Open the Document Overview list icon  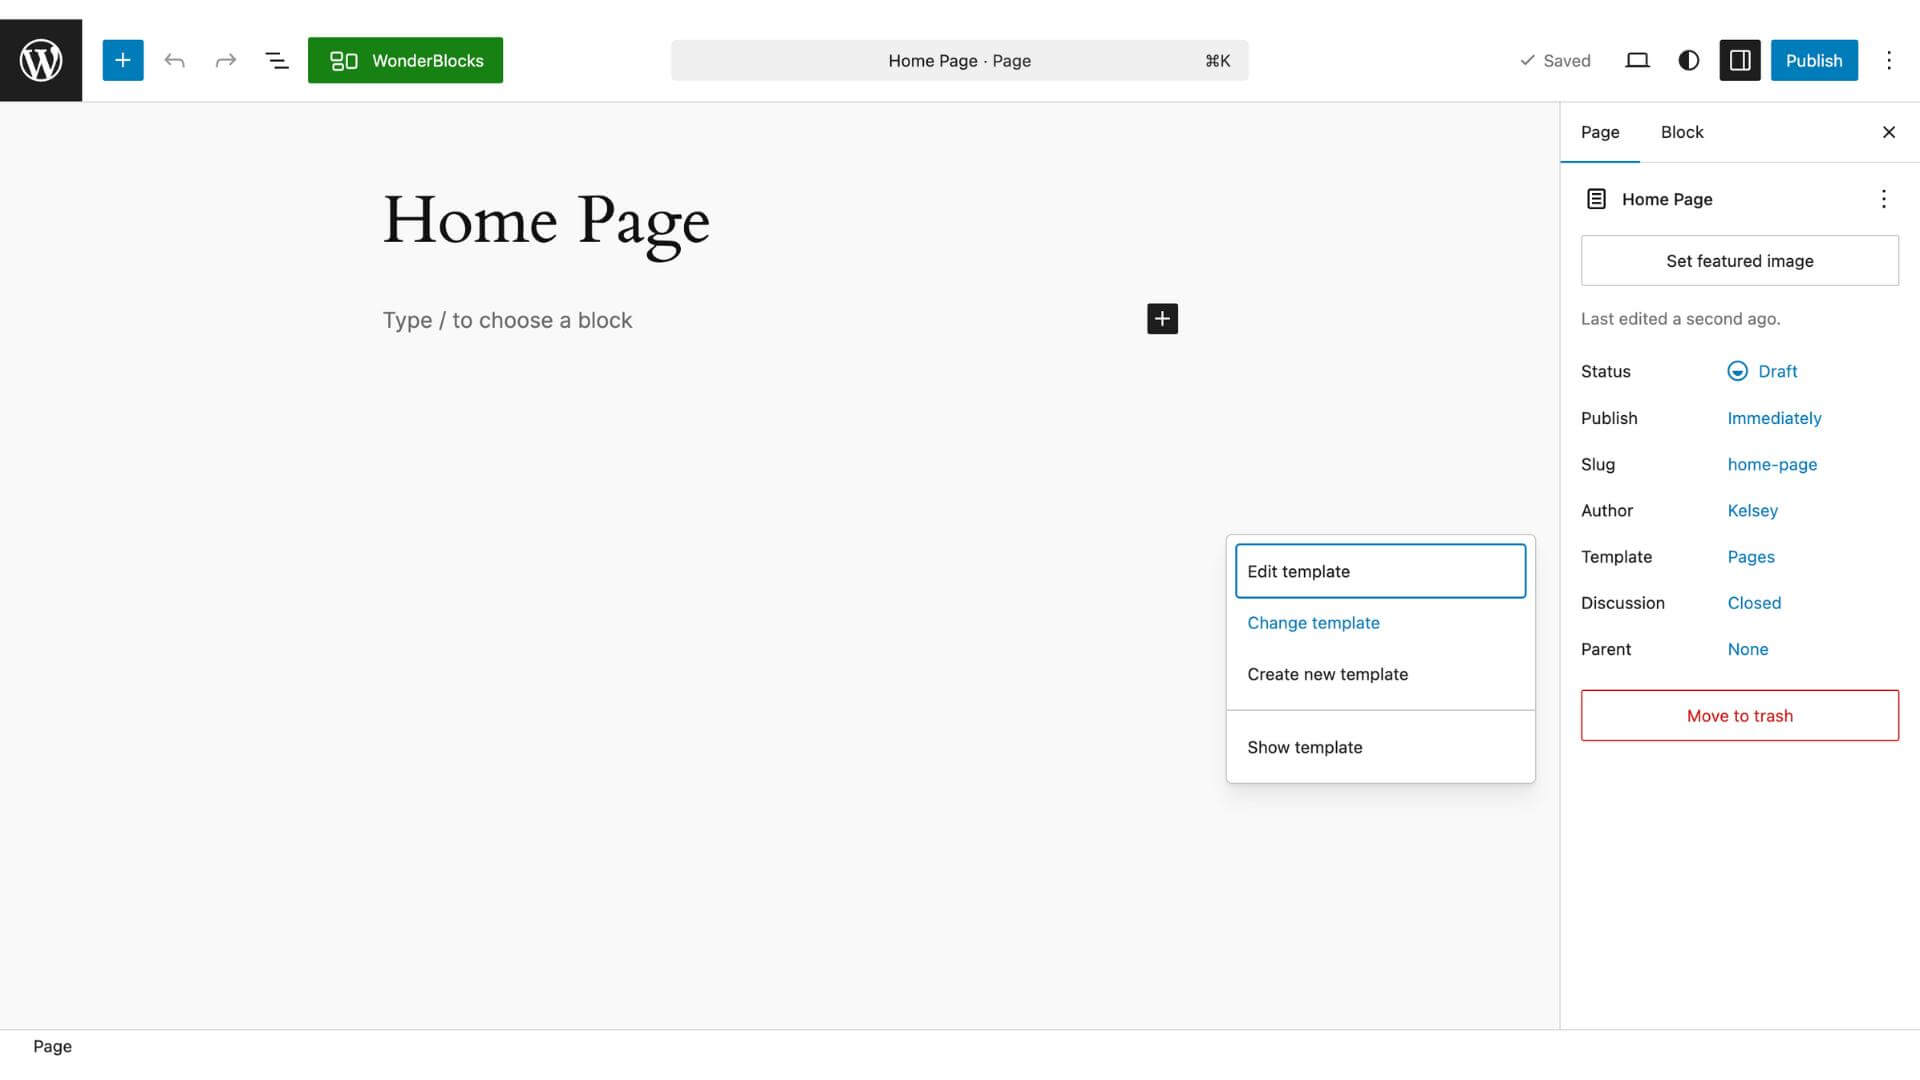tap(277, 60)
